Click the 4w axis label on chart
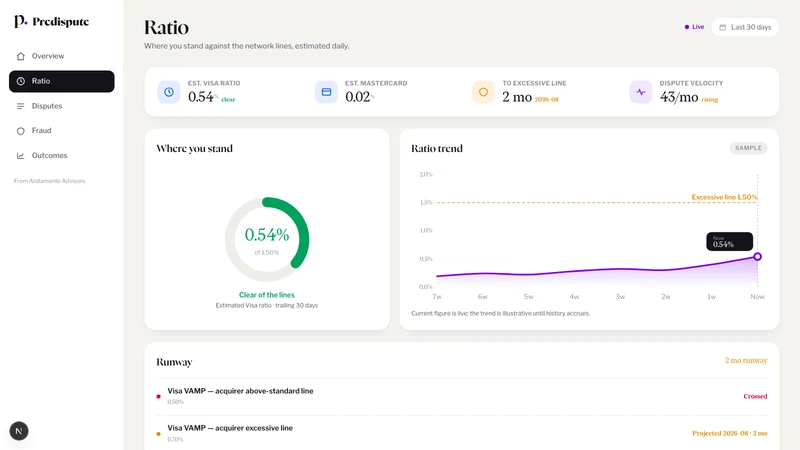Screen dimensions: 800x450 [574, 296]
